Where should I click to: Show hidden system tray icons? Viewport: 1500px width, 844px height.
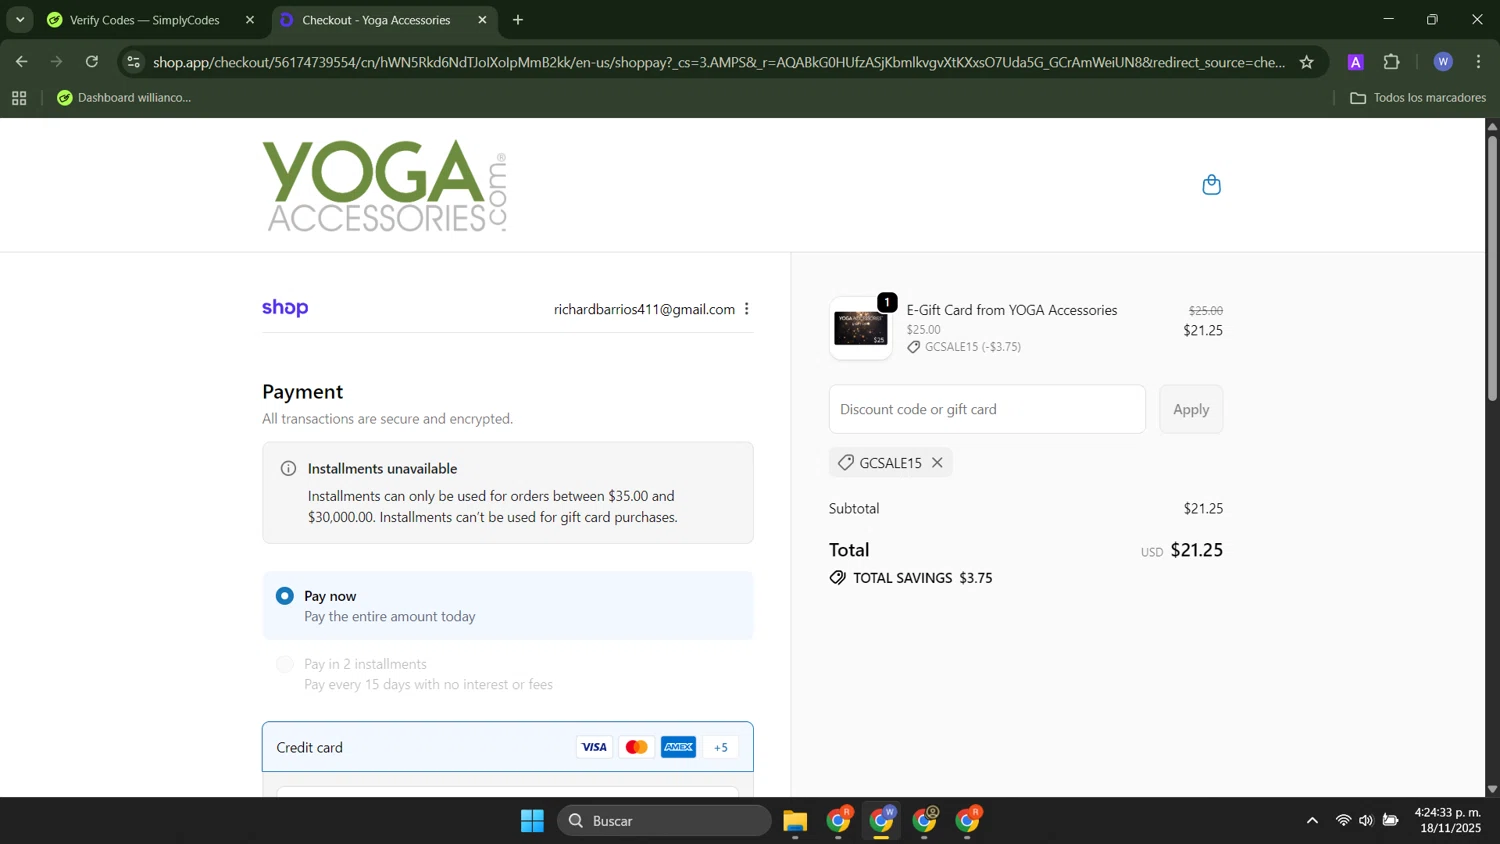point(1312,821)
